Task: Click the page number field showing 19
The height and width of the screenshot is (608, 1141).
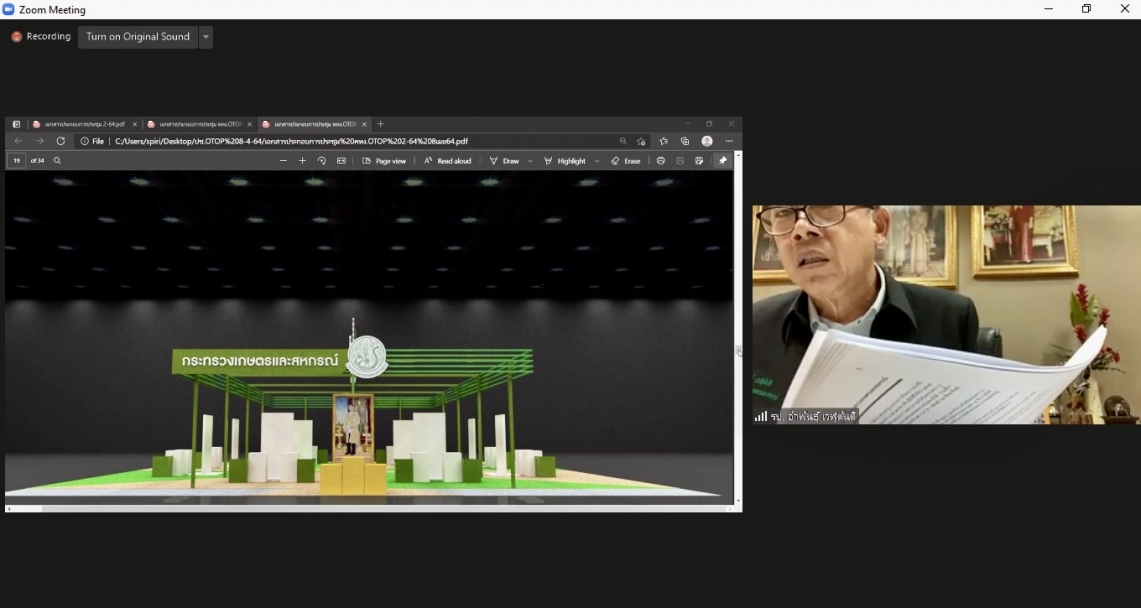Action: pyautogui.click(x=17, y=161)
